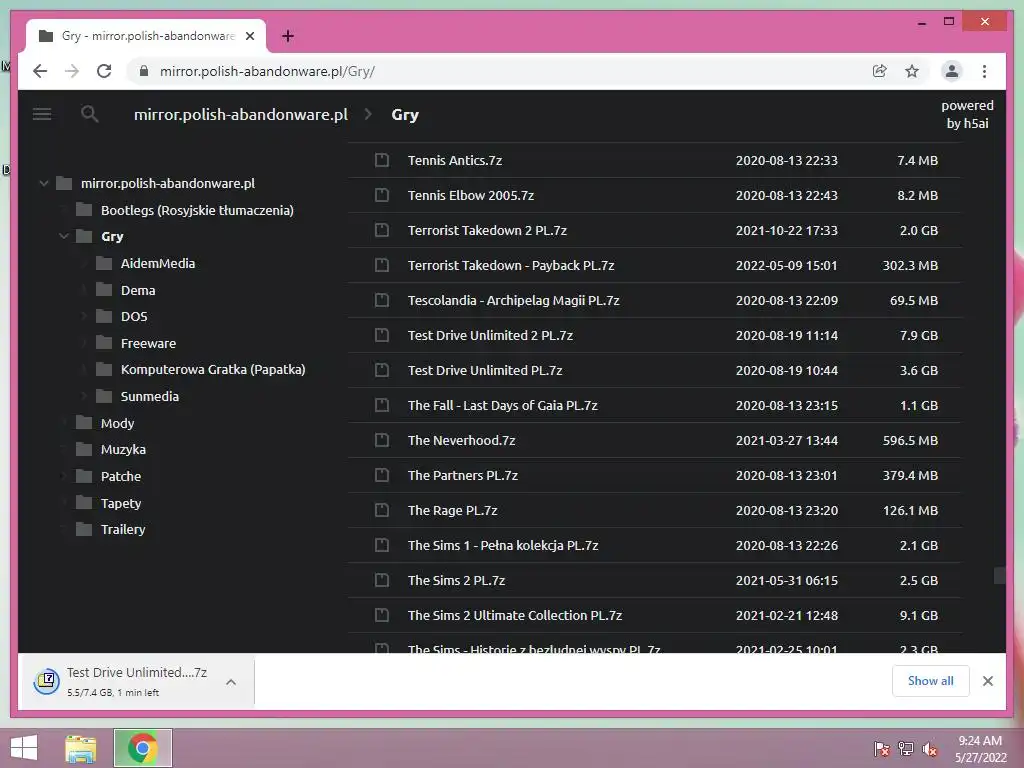
Task: Open the Chrome profile avatar
Action: click(952, 71)
